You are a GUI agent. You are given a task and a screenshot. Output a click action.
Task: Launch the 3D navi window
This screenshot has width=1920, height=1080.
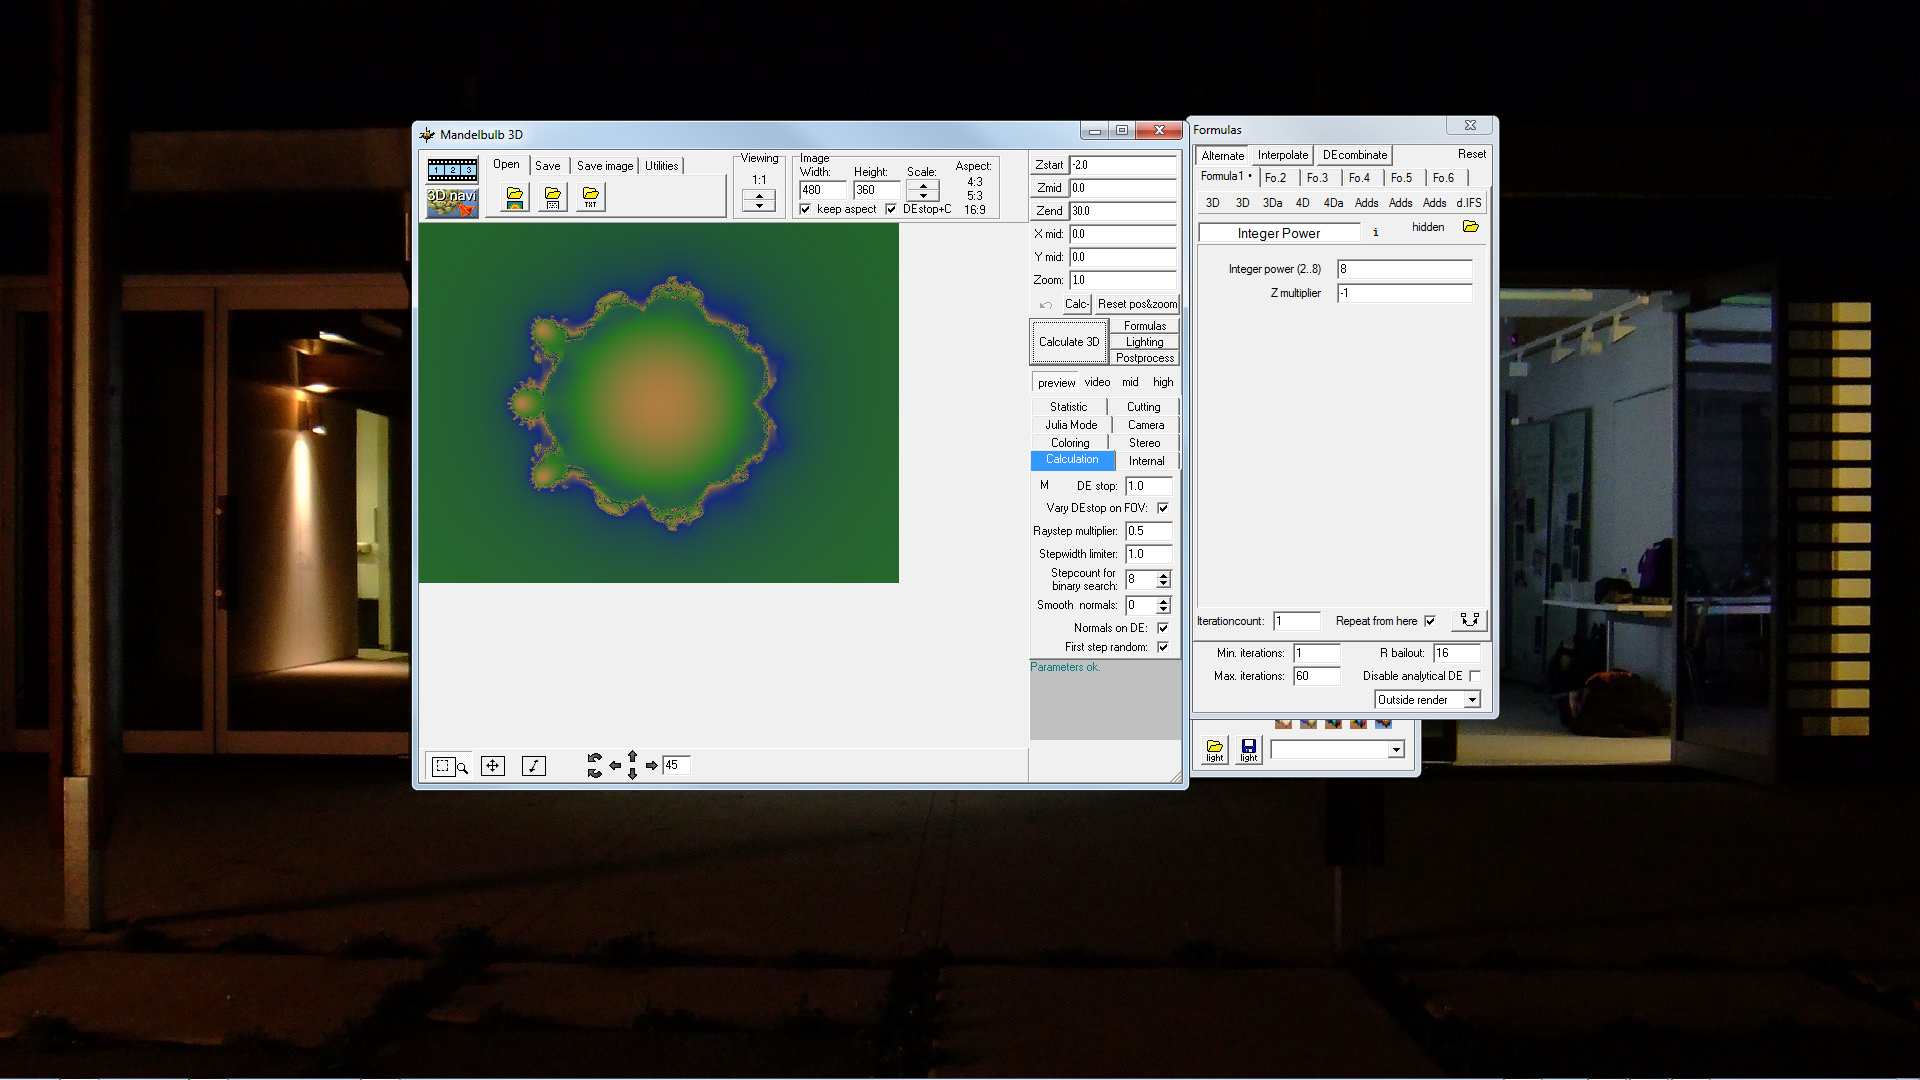click(452, 201)
